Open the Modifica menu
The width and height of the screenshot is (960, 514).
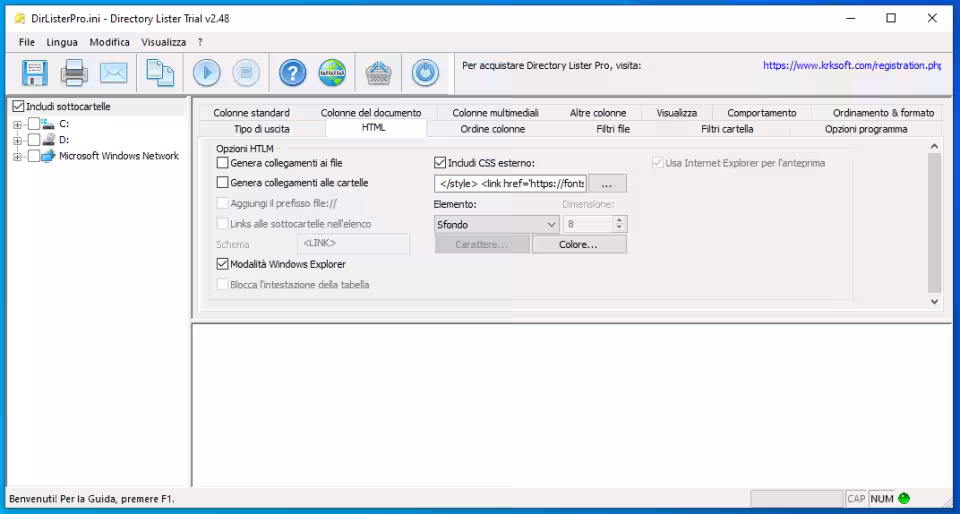(109, 42)
